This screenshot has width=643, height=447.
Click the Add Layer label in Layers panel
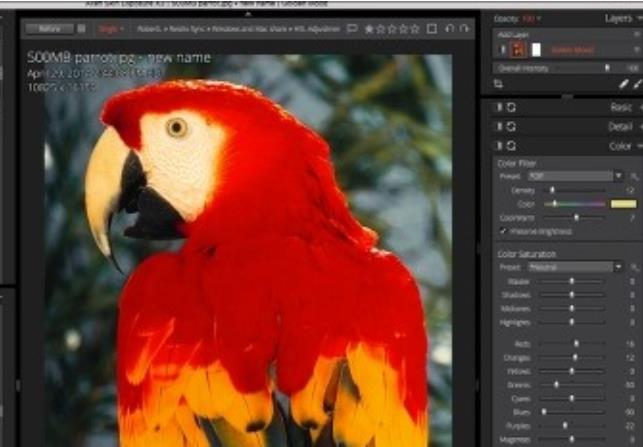pyautogui.click(x=513, y=35)
